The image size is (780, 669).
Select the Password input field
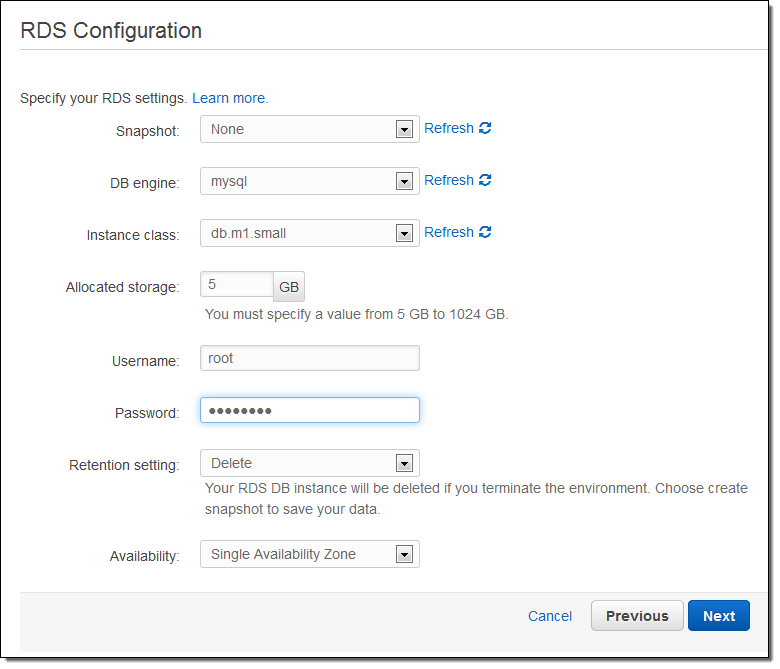pos(309,411)
